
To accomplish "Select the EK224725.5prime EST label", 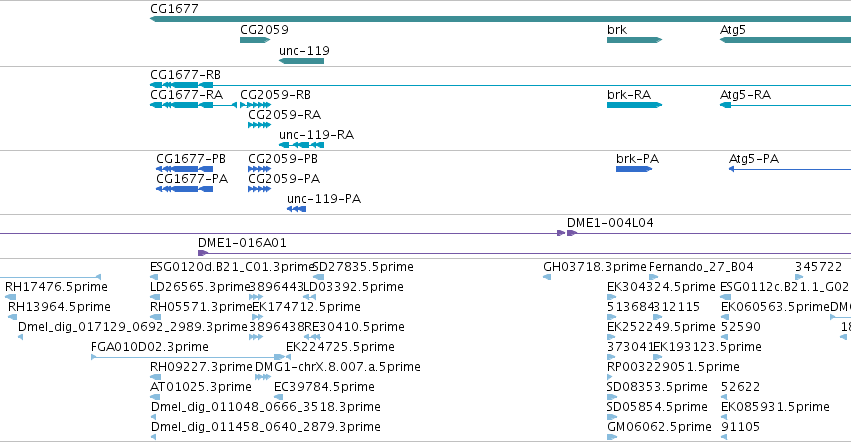I will point(340,347).
